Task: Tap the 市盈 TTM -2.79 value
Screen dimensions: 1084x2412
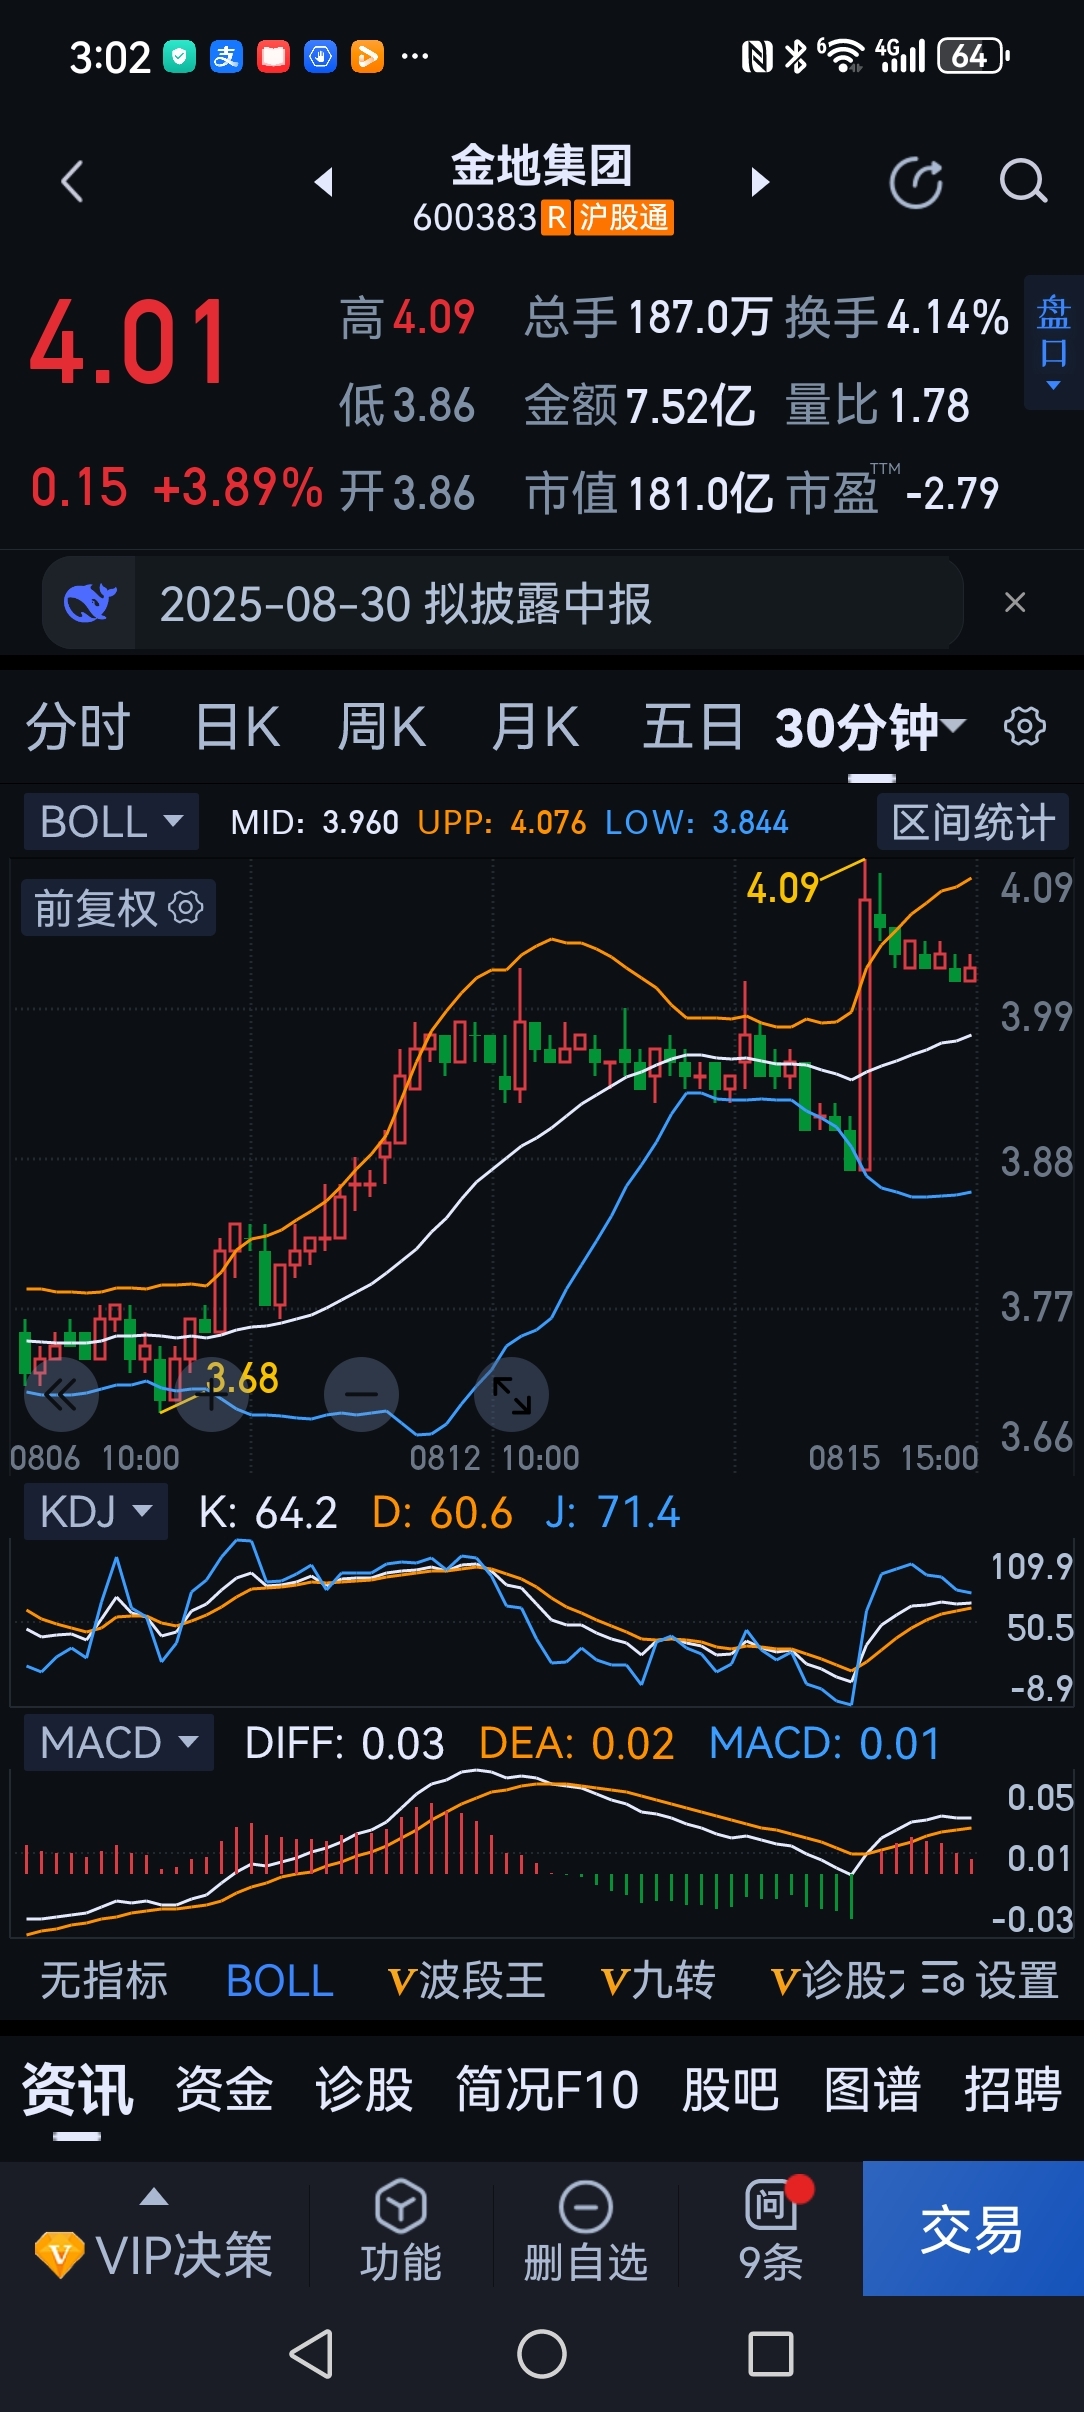Action: 892,492
